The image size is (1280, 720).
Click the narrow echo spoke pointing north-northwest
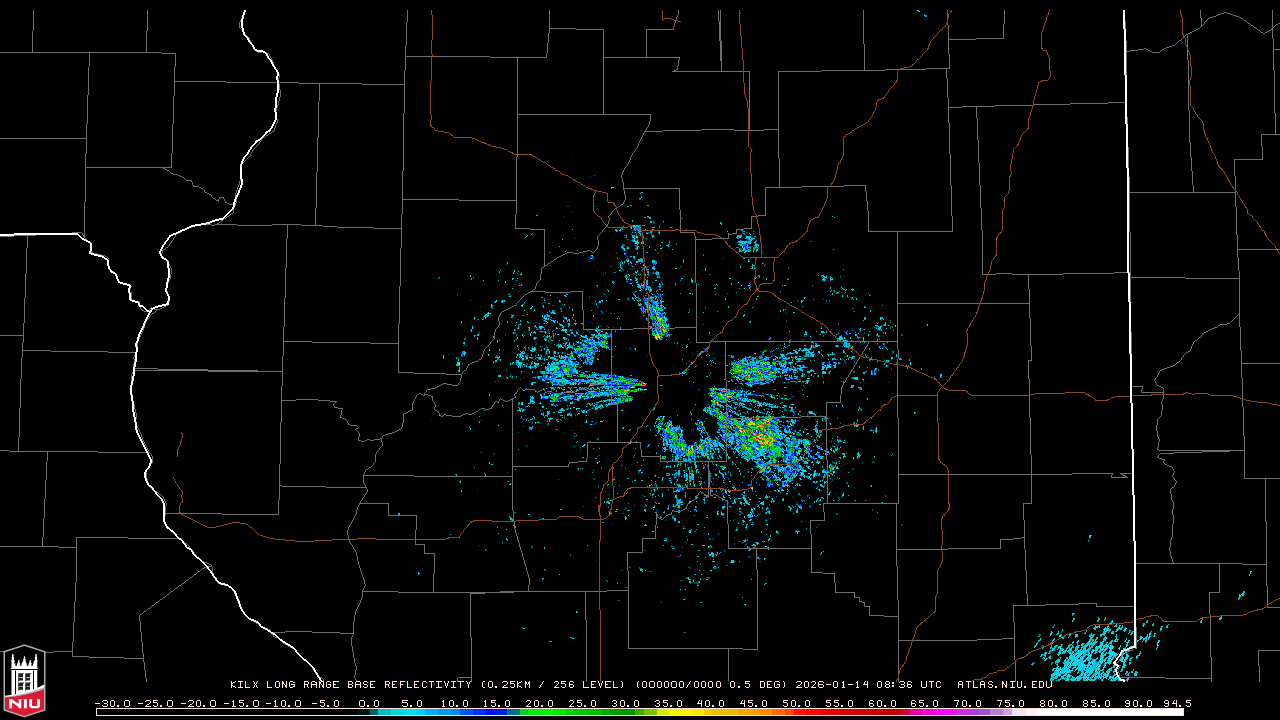pyautogui.click(x=647, y=285)
